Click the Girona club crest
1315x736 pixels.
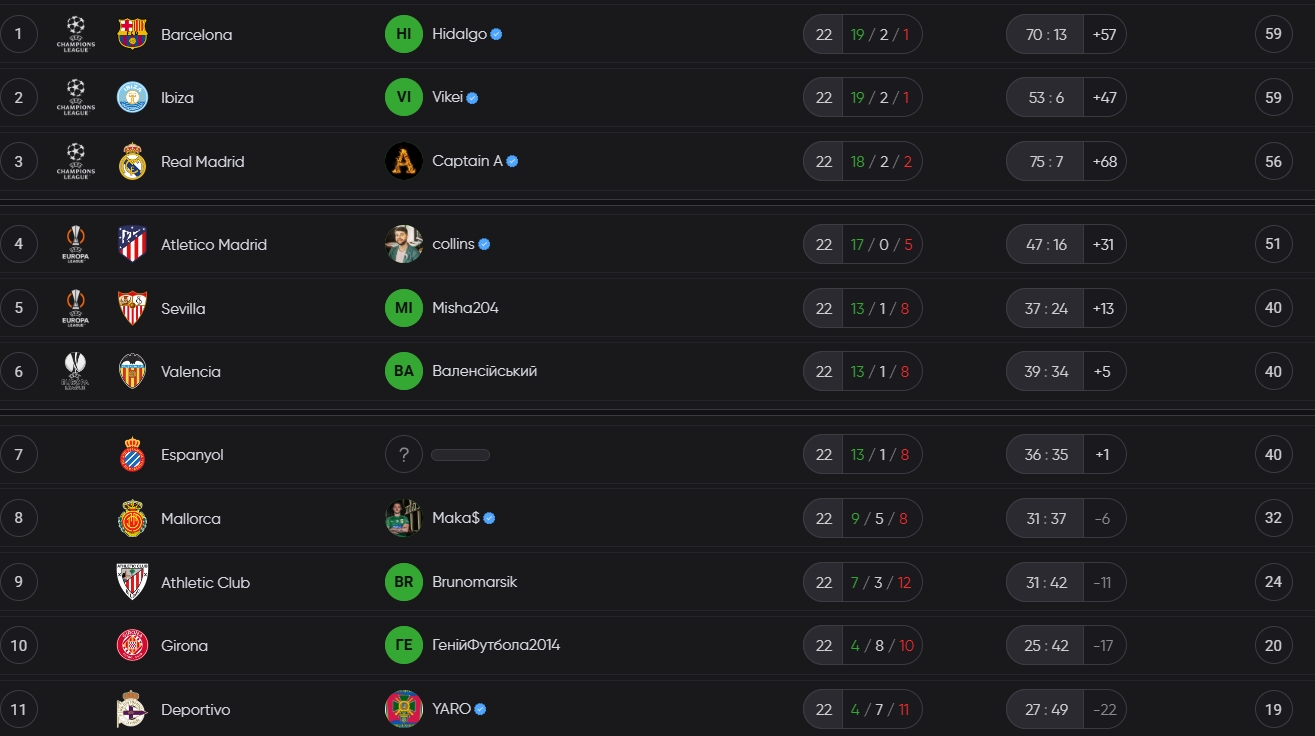[132, 645]
